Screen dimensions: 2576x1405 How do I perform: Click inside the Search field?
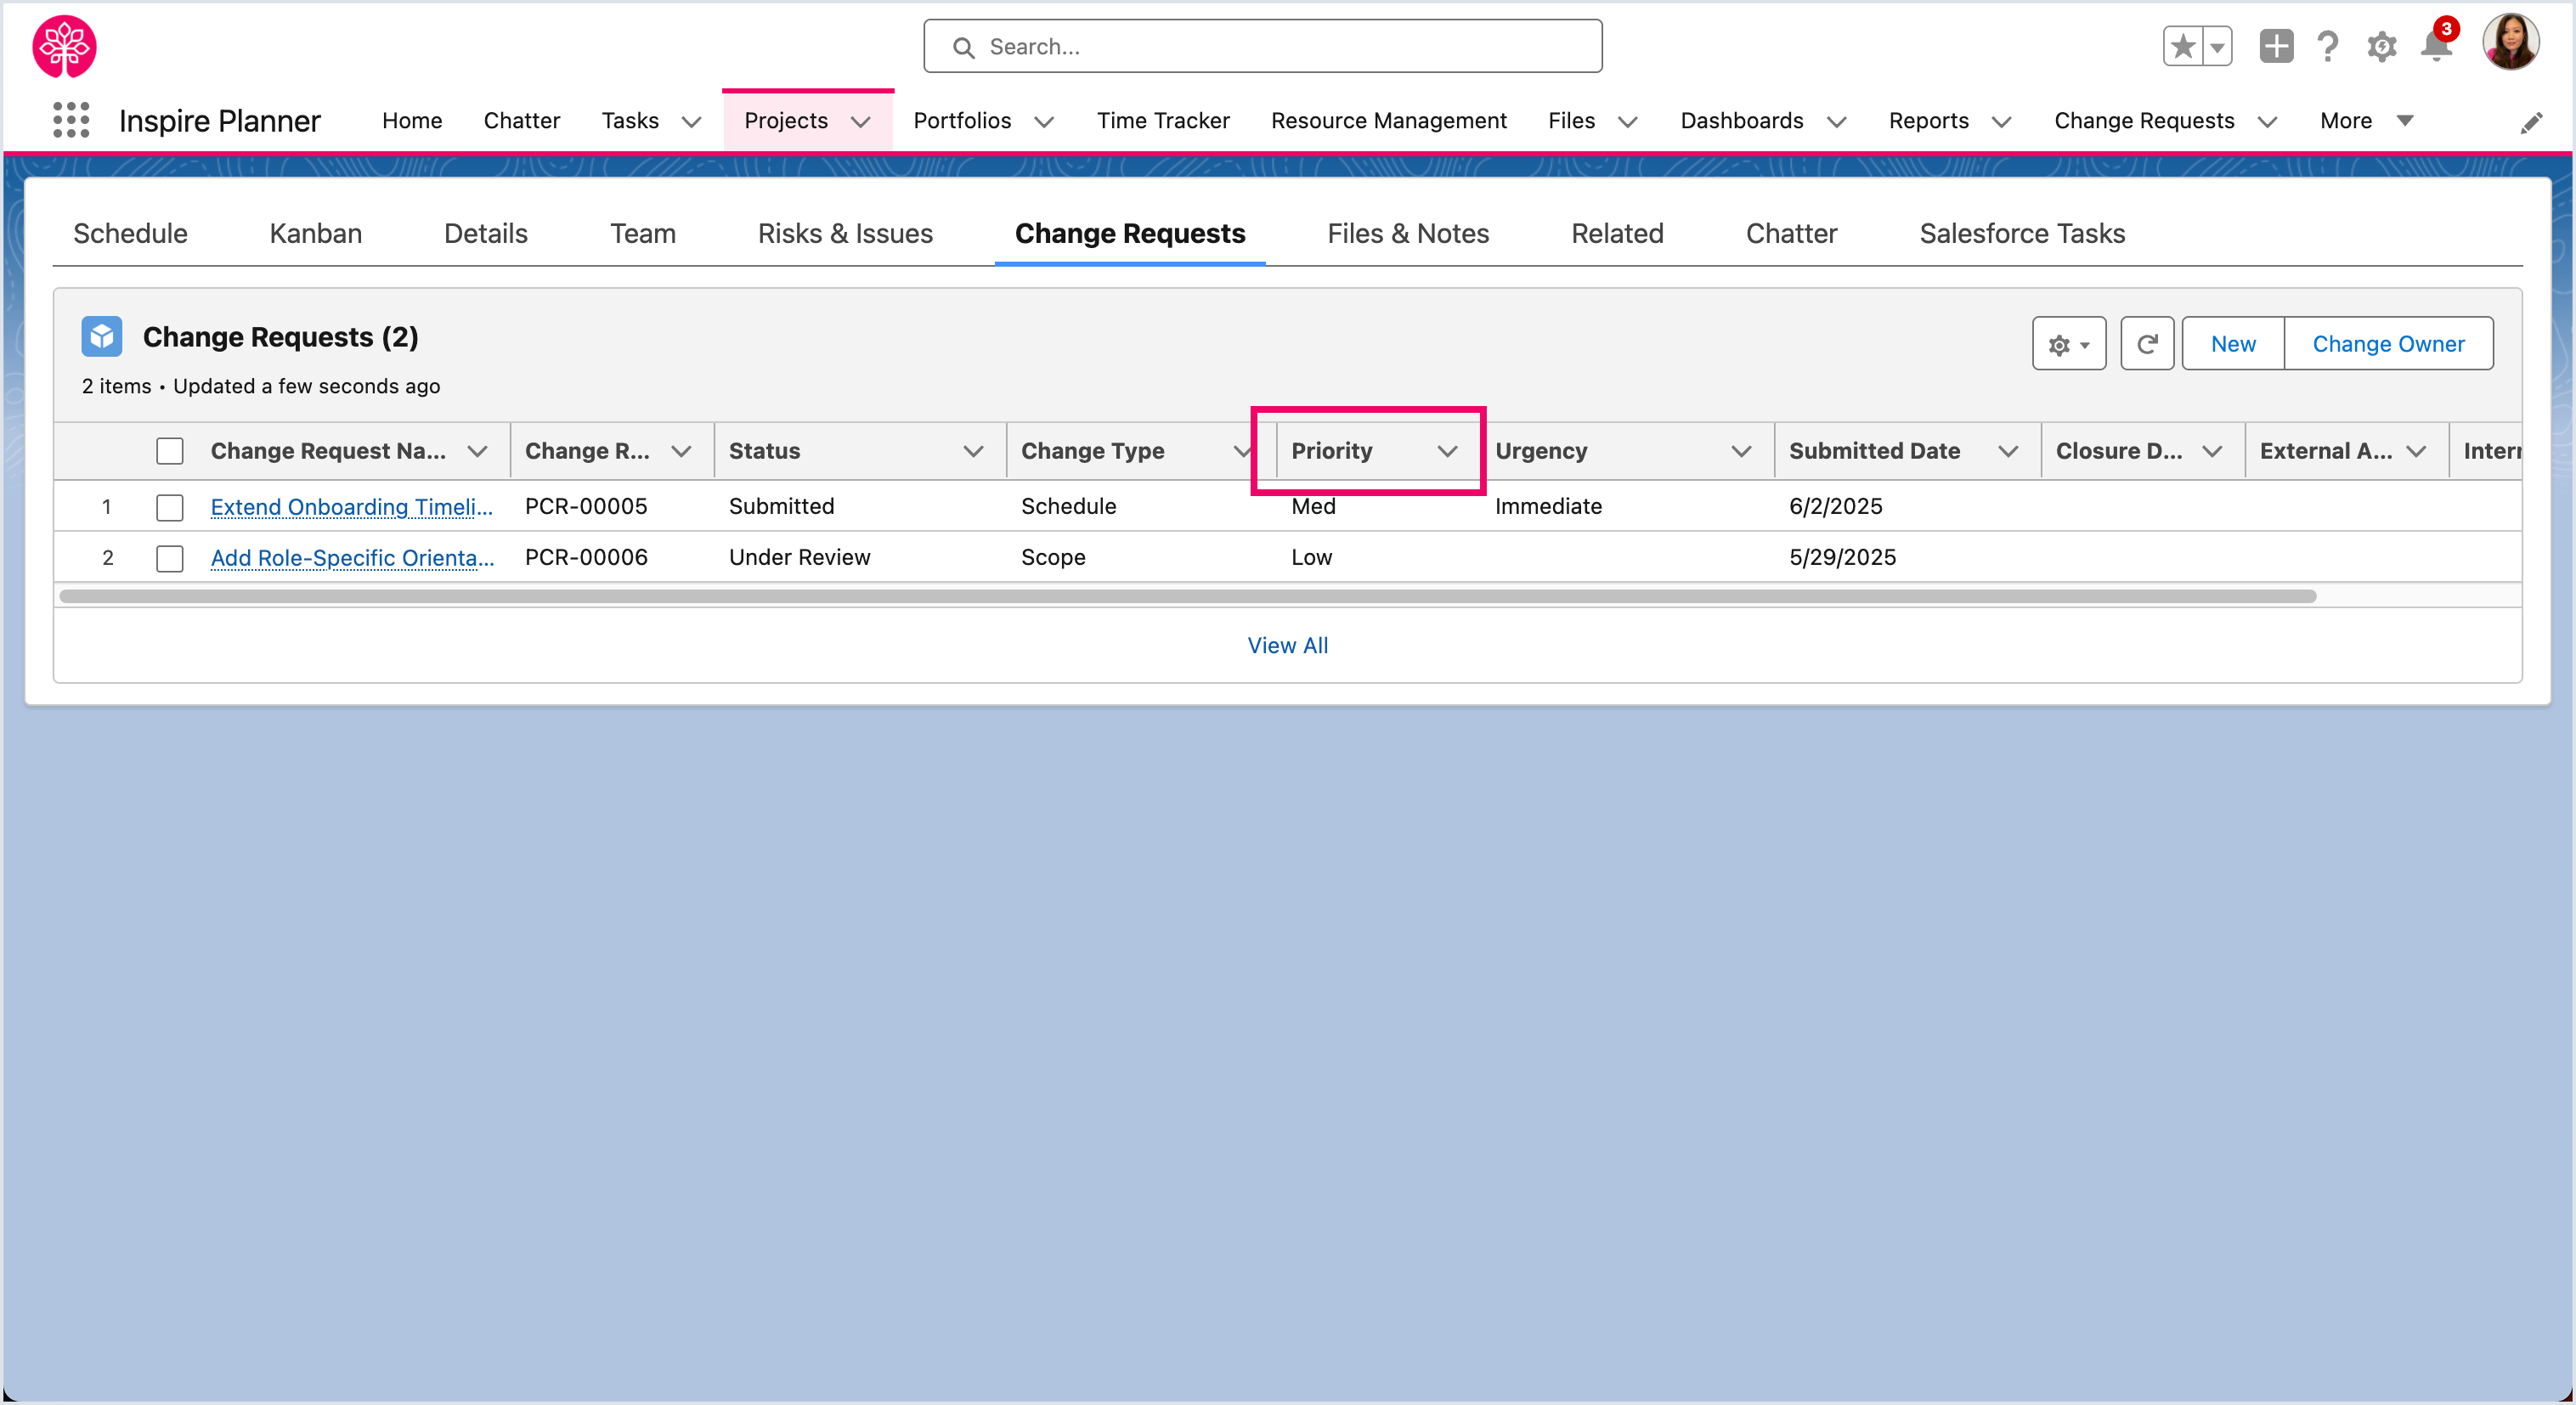1263,46
